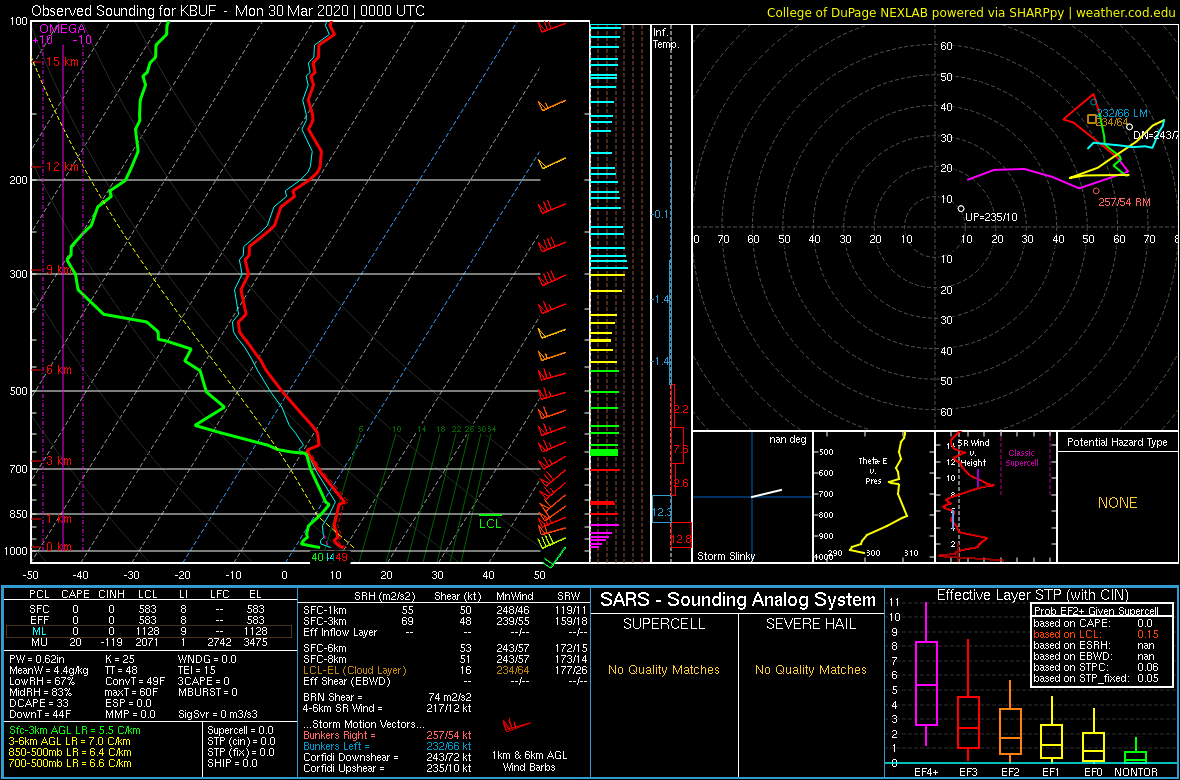
Task: Click the '257/54 RM' hodograph label
Action: click(x=1124, y=203)
